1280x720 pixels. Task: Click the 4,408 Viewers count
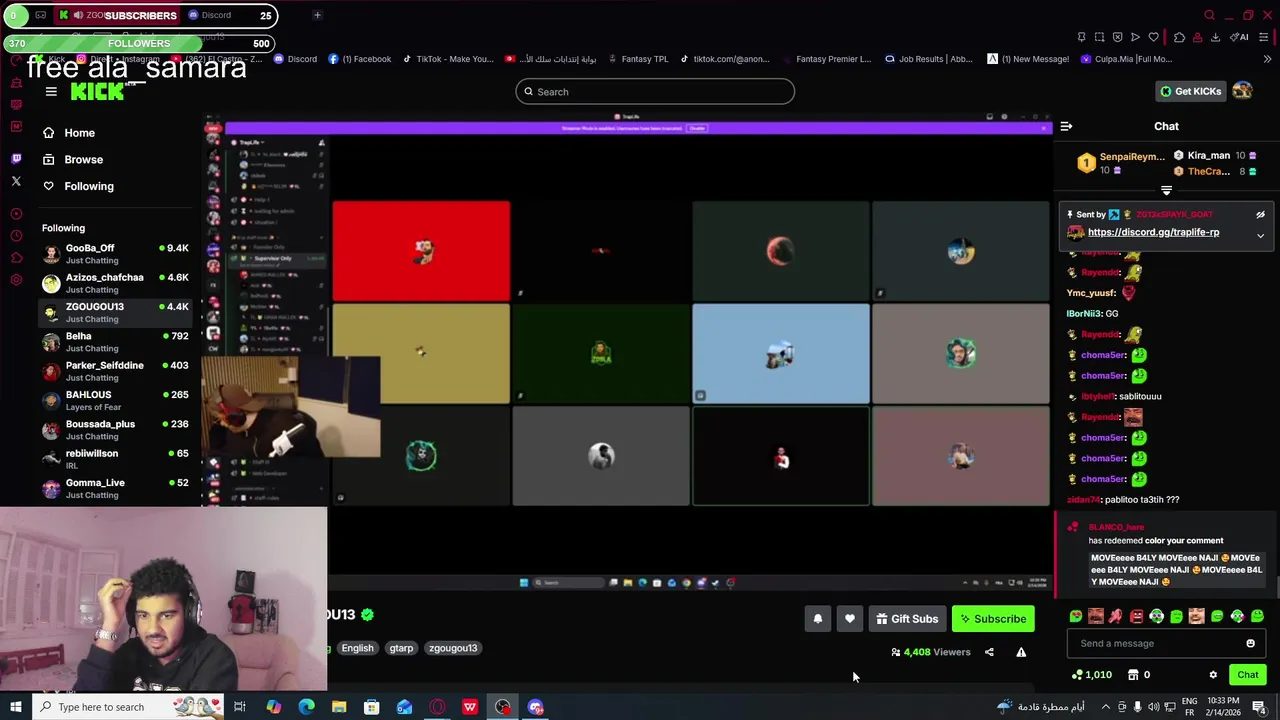[930, 652]
